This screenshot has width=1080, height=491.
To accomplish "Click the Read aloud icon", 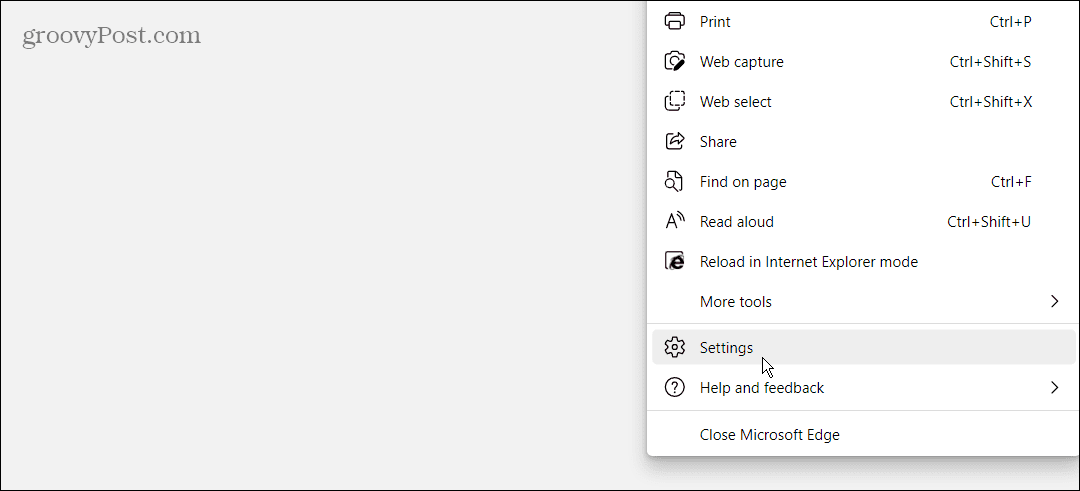I will (x=674, y=221).
